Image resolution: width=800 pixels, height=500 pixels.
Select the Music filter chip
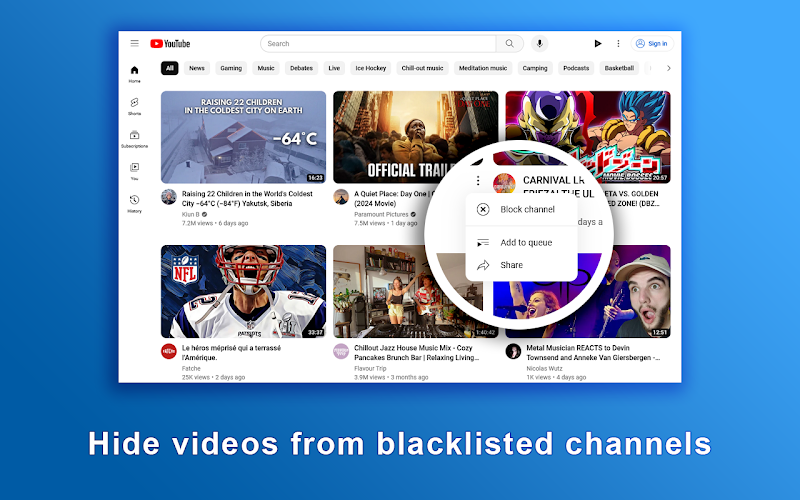[x=266, y=68]
